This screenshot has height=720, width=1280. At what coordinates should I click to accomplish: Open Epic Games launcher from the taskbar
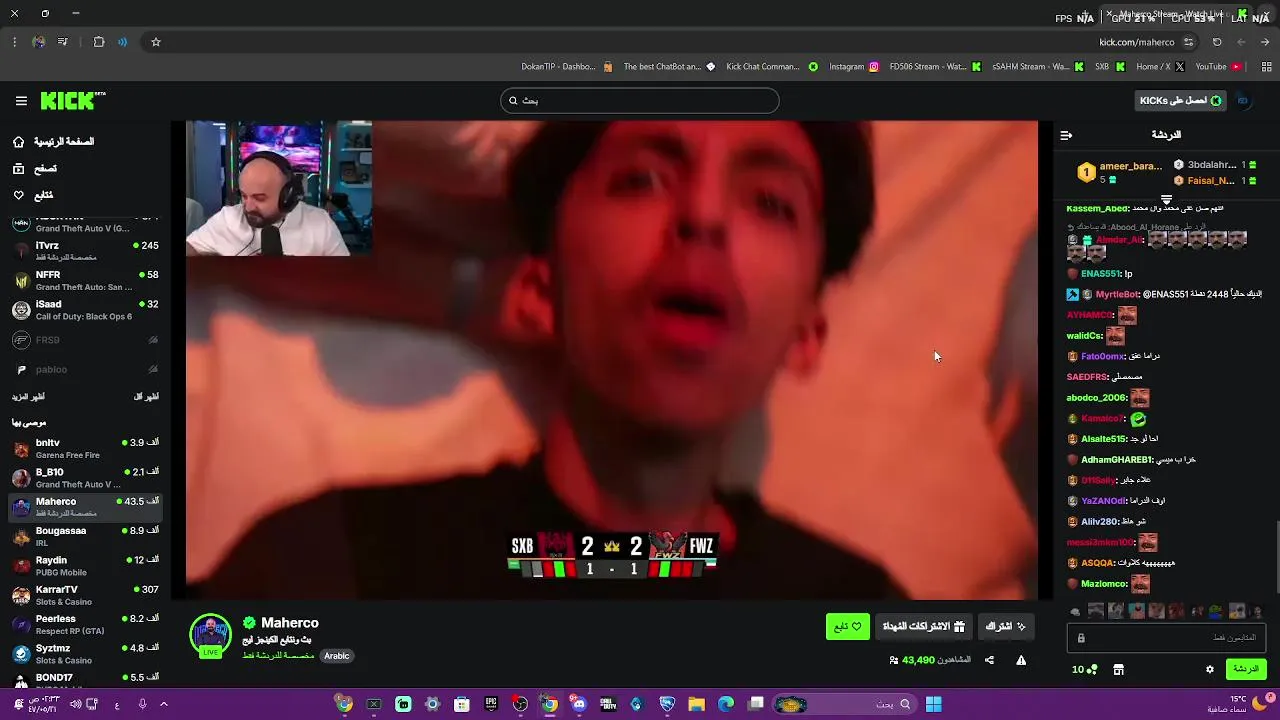pos(491,705)
